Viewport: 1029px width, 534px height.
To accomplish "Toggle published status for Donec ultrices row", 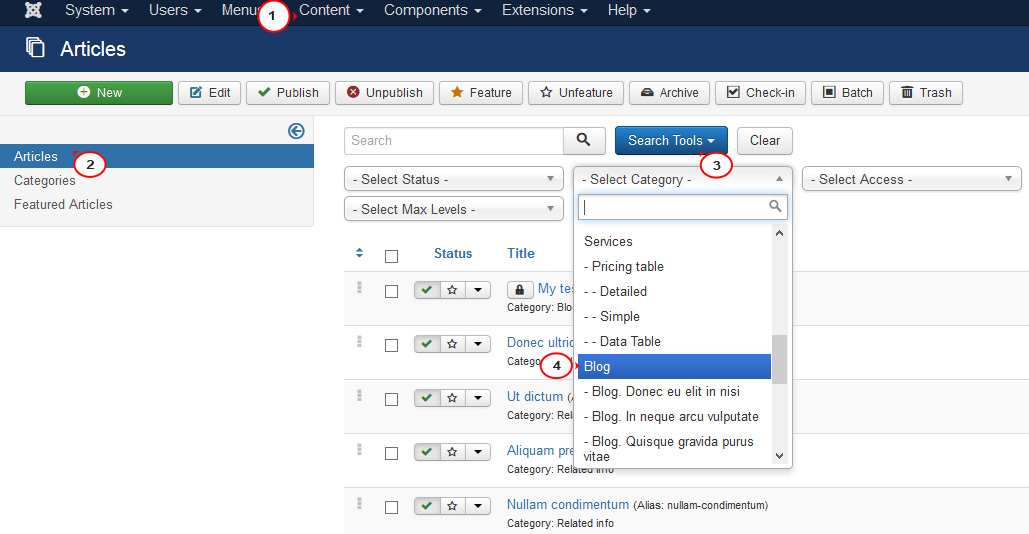I will coord(427,344).
